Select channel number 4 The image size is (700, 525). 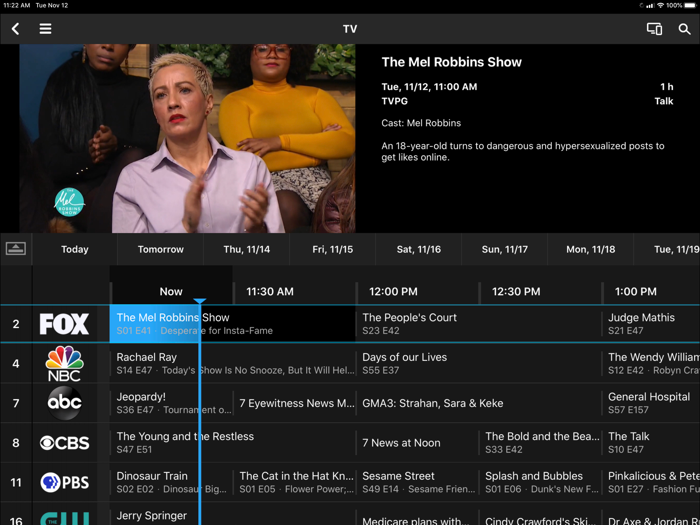[x=16, y=363]
